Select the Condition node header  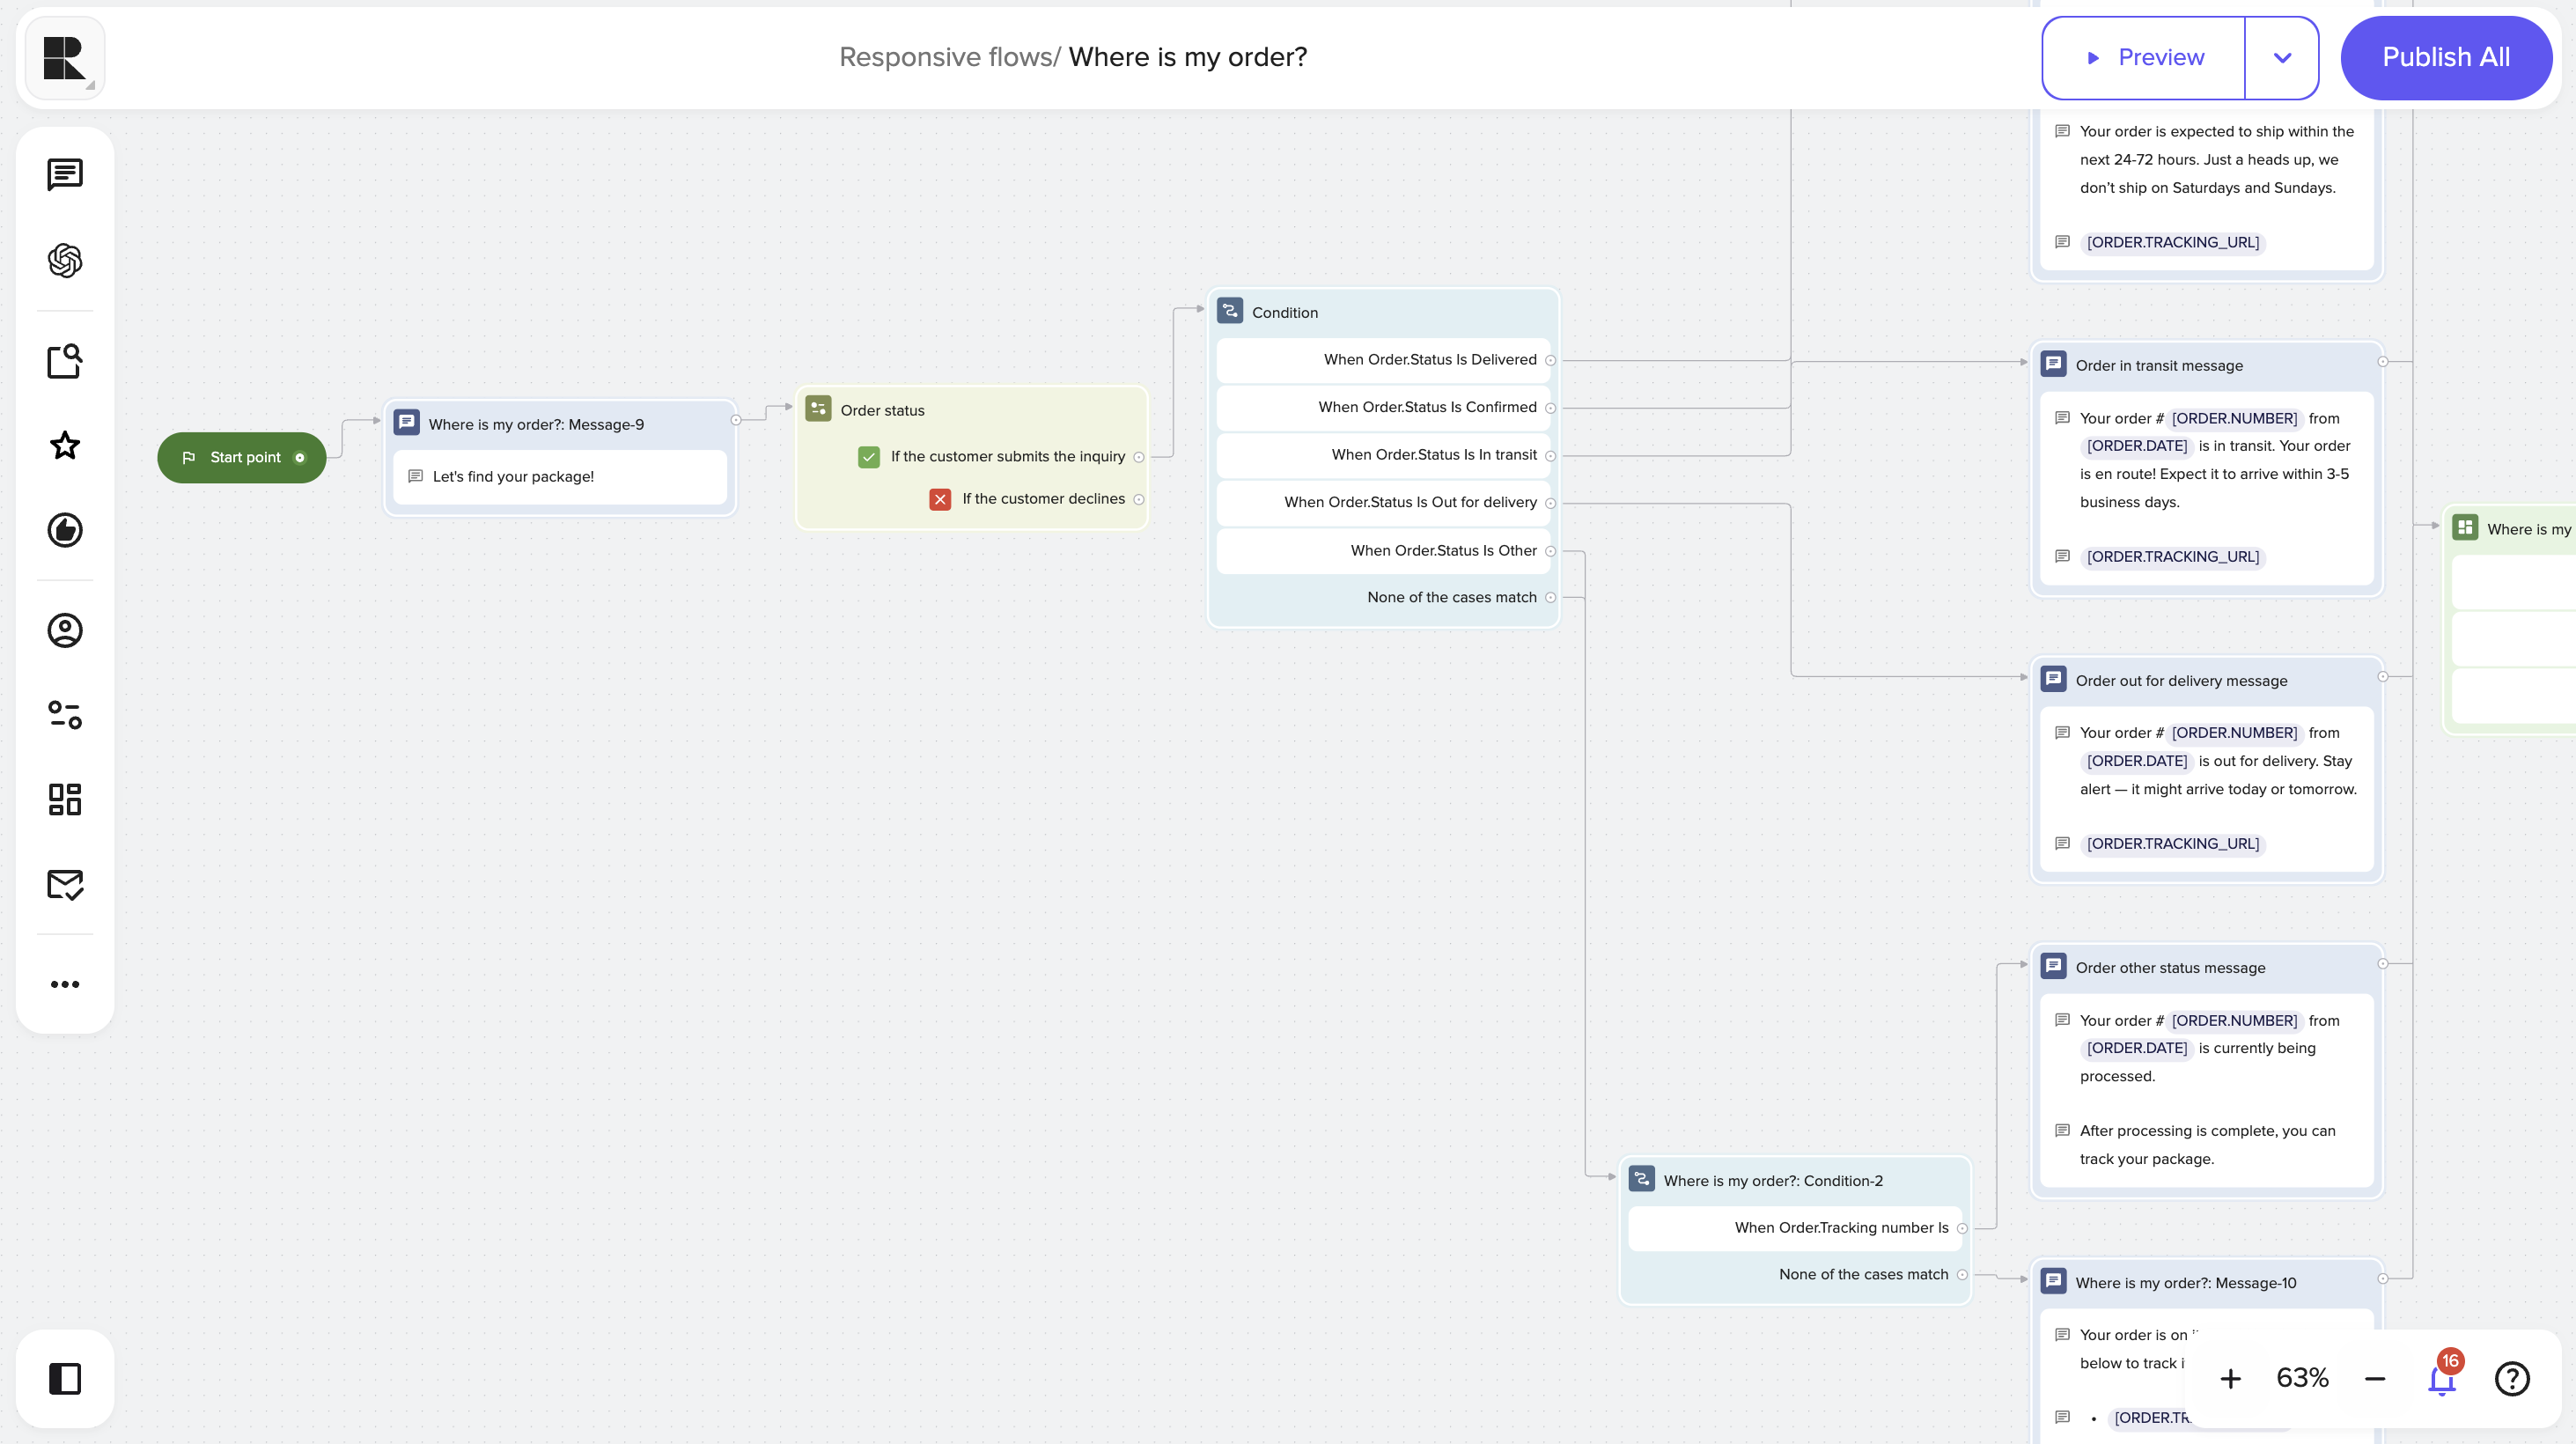[x=1284, y=313]
